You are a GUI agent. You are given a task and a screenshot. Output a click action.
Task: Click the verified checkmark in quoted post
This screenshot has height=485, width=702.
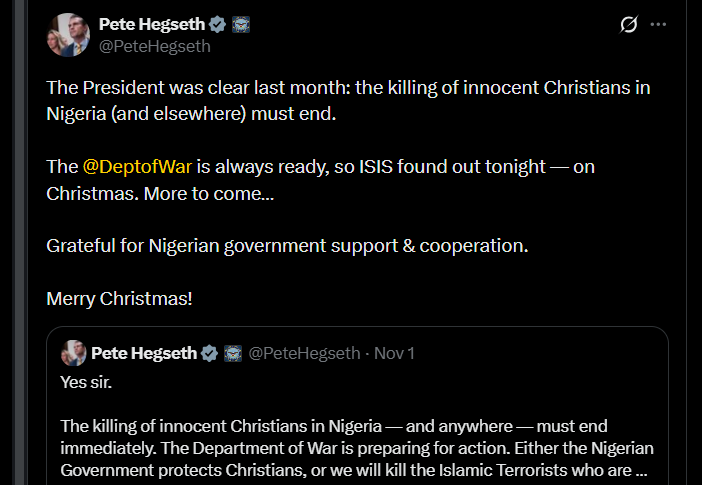(x=210, y=353)
